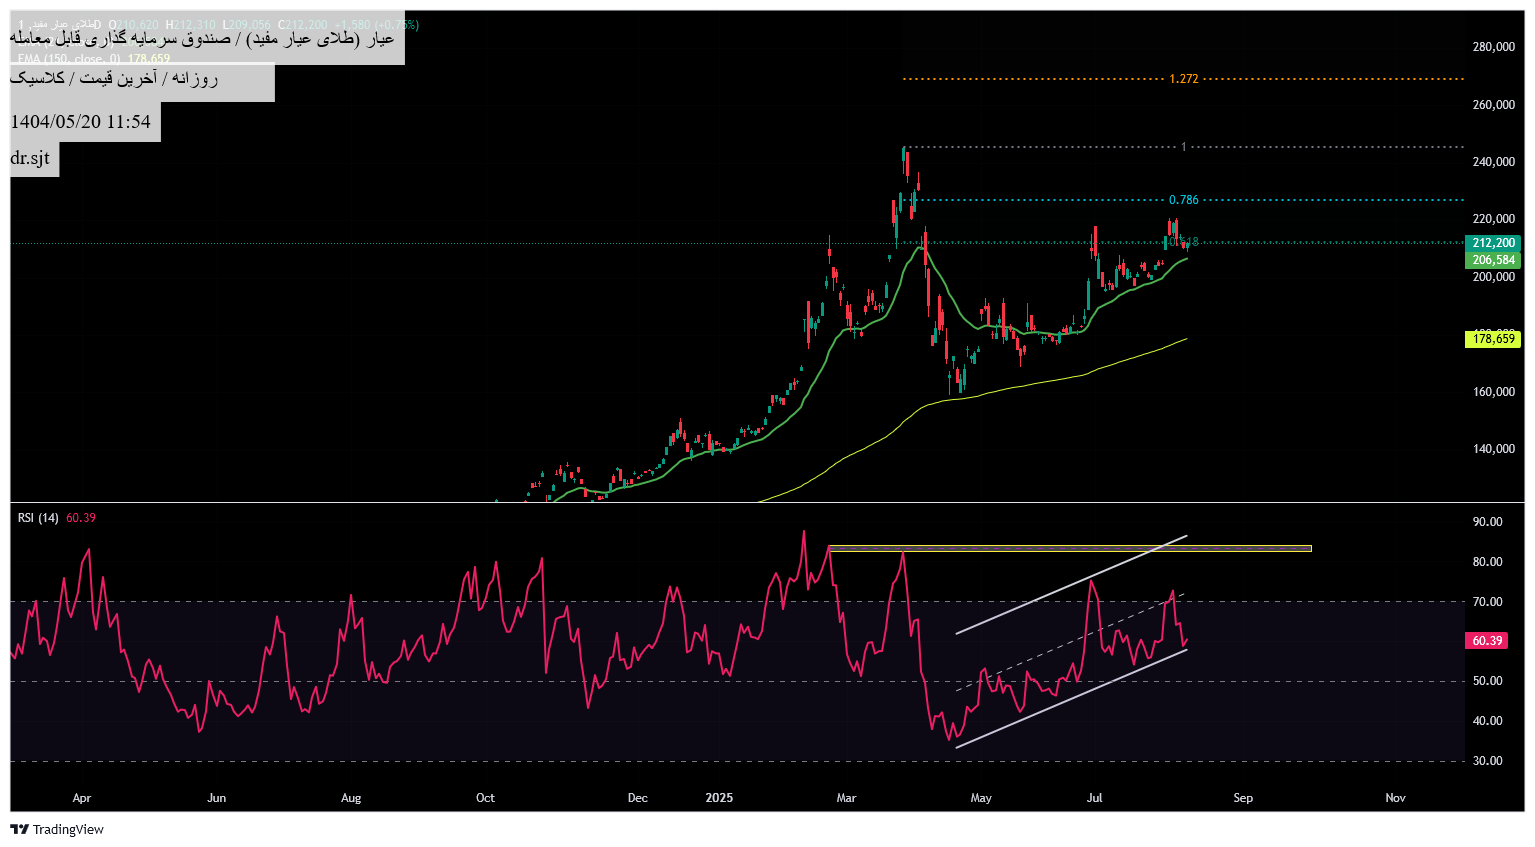Click the pink 60.39 RSI axis label
The height and width of the screenshot is (847, 1535).
click(x=1487, y=641)
